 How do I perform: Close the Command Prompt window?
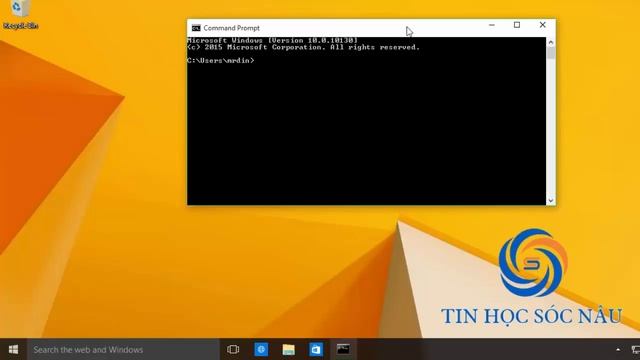[542, 25]
